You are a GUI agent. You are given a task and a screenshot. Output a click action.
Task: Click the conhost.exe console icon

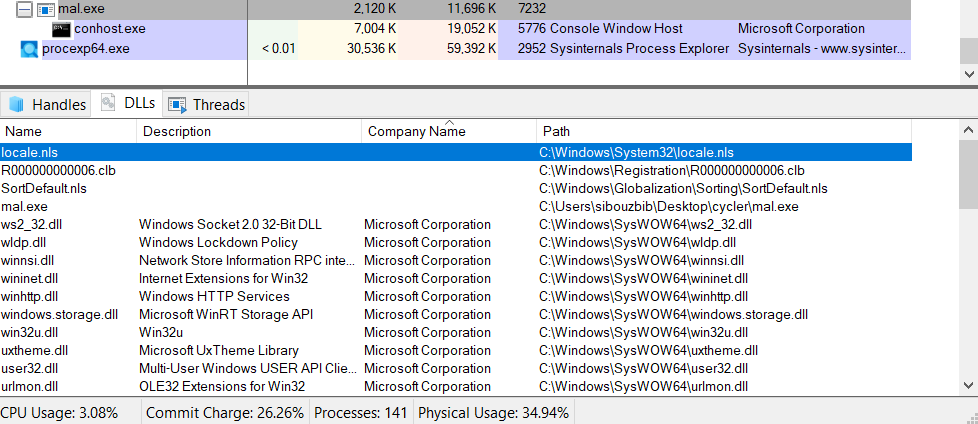61,29
